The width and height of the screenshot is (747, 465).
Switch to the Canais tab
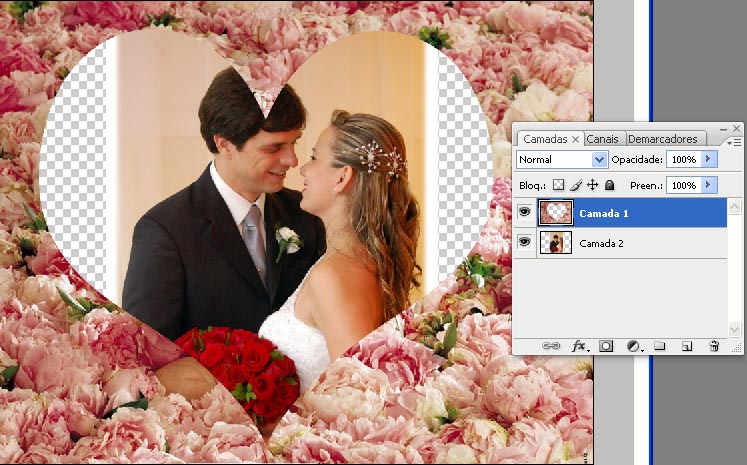[x=603, y=139]
